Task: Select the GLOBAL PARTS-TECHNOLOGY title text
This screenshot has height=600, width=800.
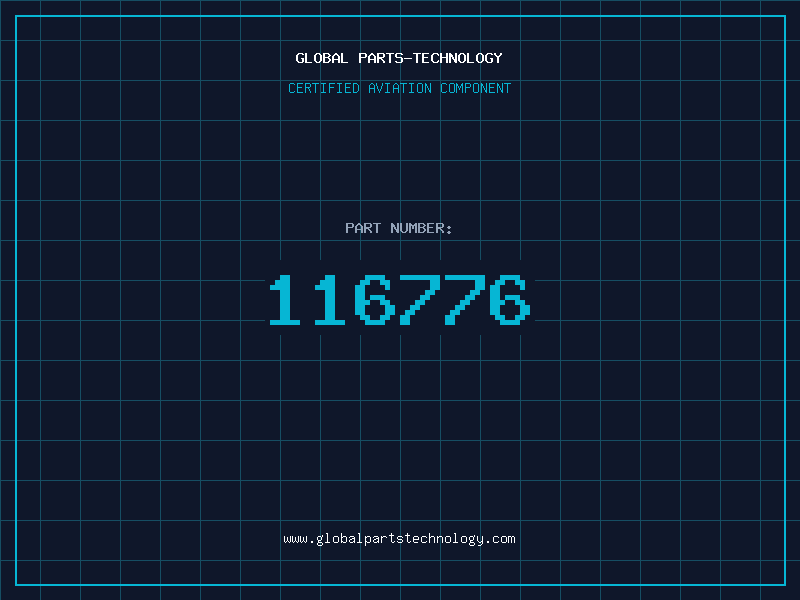Action: pyautogui.click(x=399, y=58)
